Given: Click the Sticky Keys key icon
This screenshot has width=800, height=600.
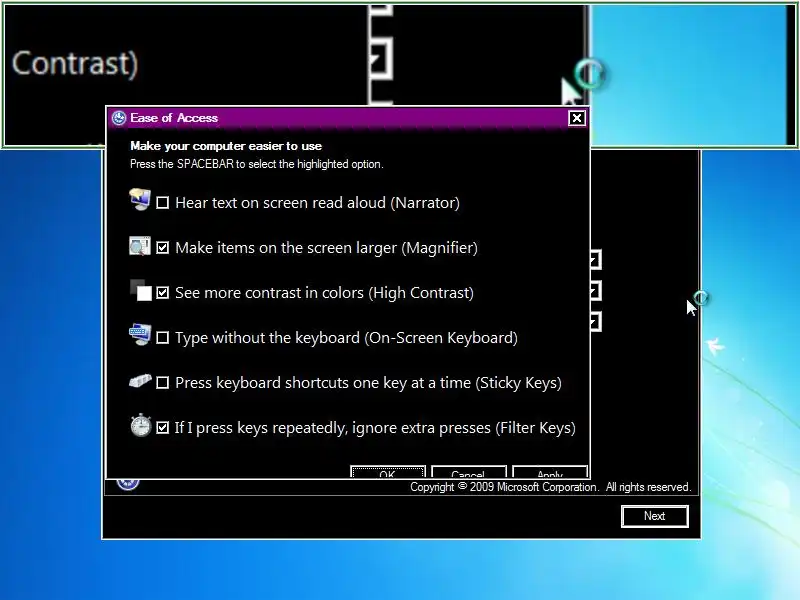Looking at the screenshot, I should pyautogui.click(x=140, y=381).
